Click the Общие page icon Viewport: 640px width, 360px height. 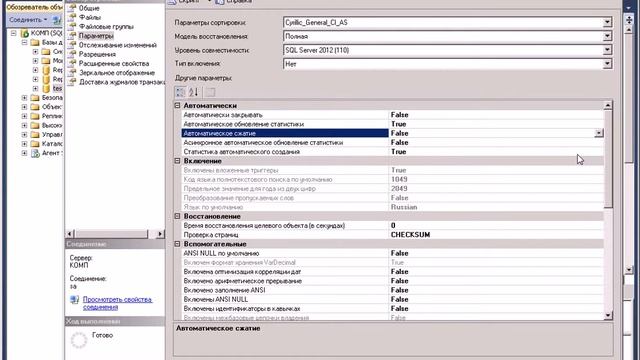72,8
